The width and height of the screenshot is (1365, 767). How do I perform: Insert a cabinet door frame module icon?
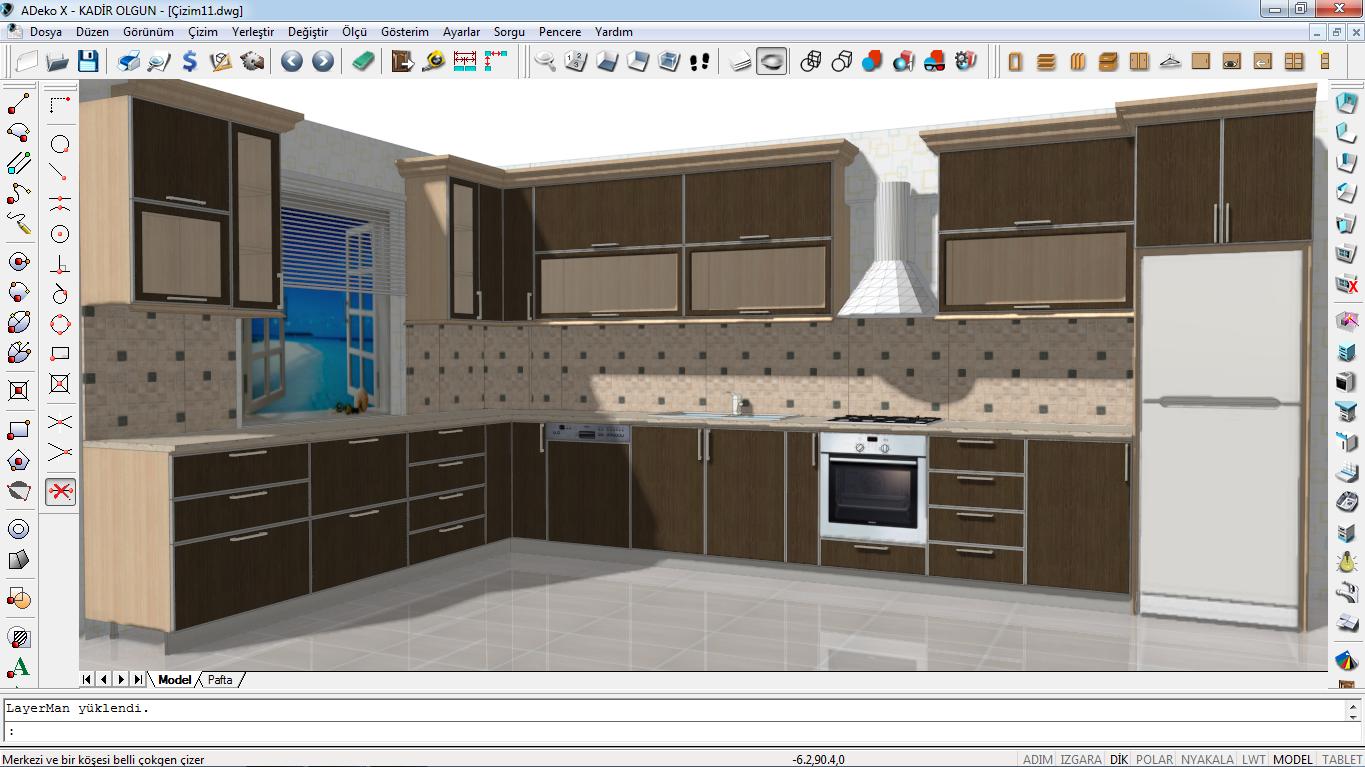[x=1016, y=62]
